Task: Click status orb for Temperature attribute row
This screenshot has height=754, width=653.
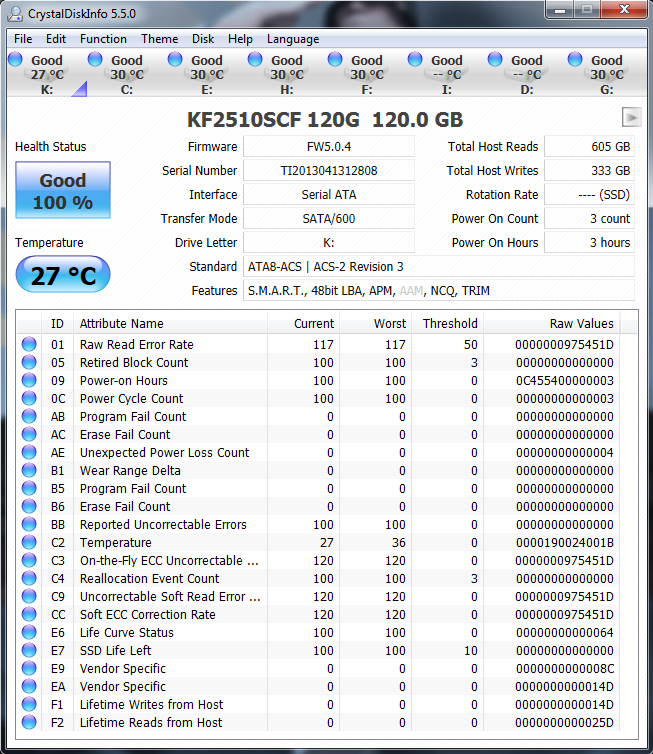Action: (x=29, y=543)
